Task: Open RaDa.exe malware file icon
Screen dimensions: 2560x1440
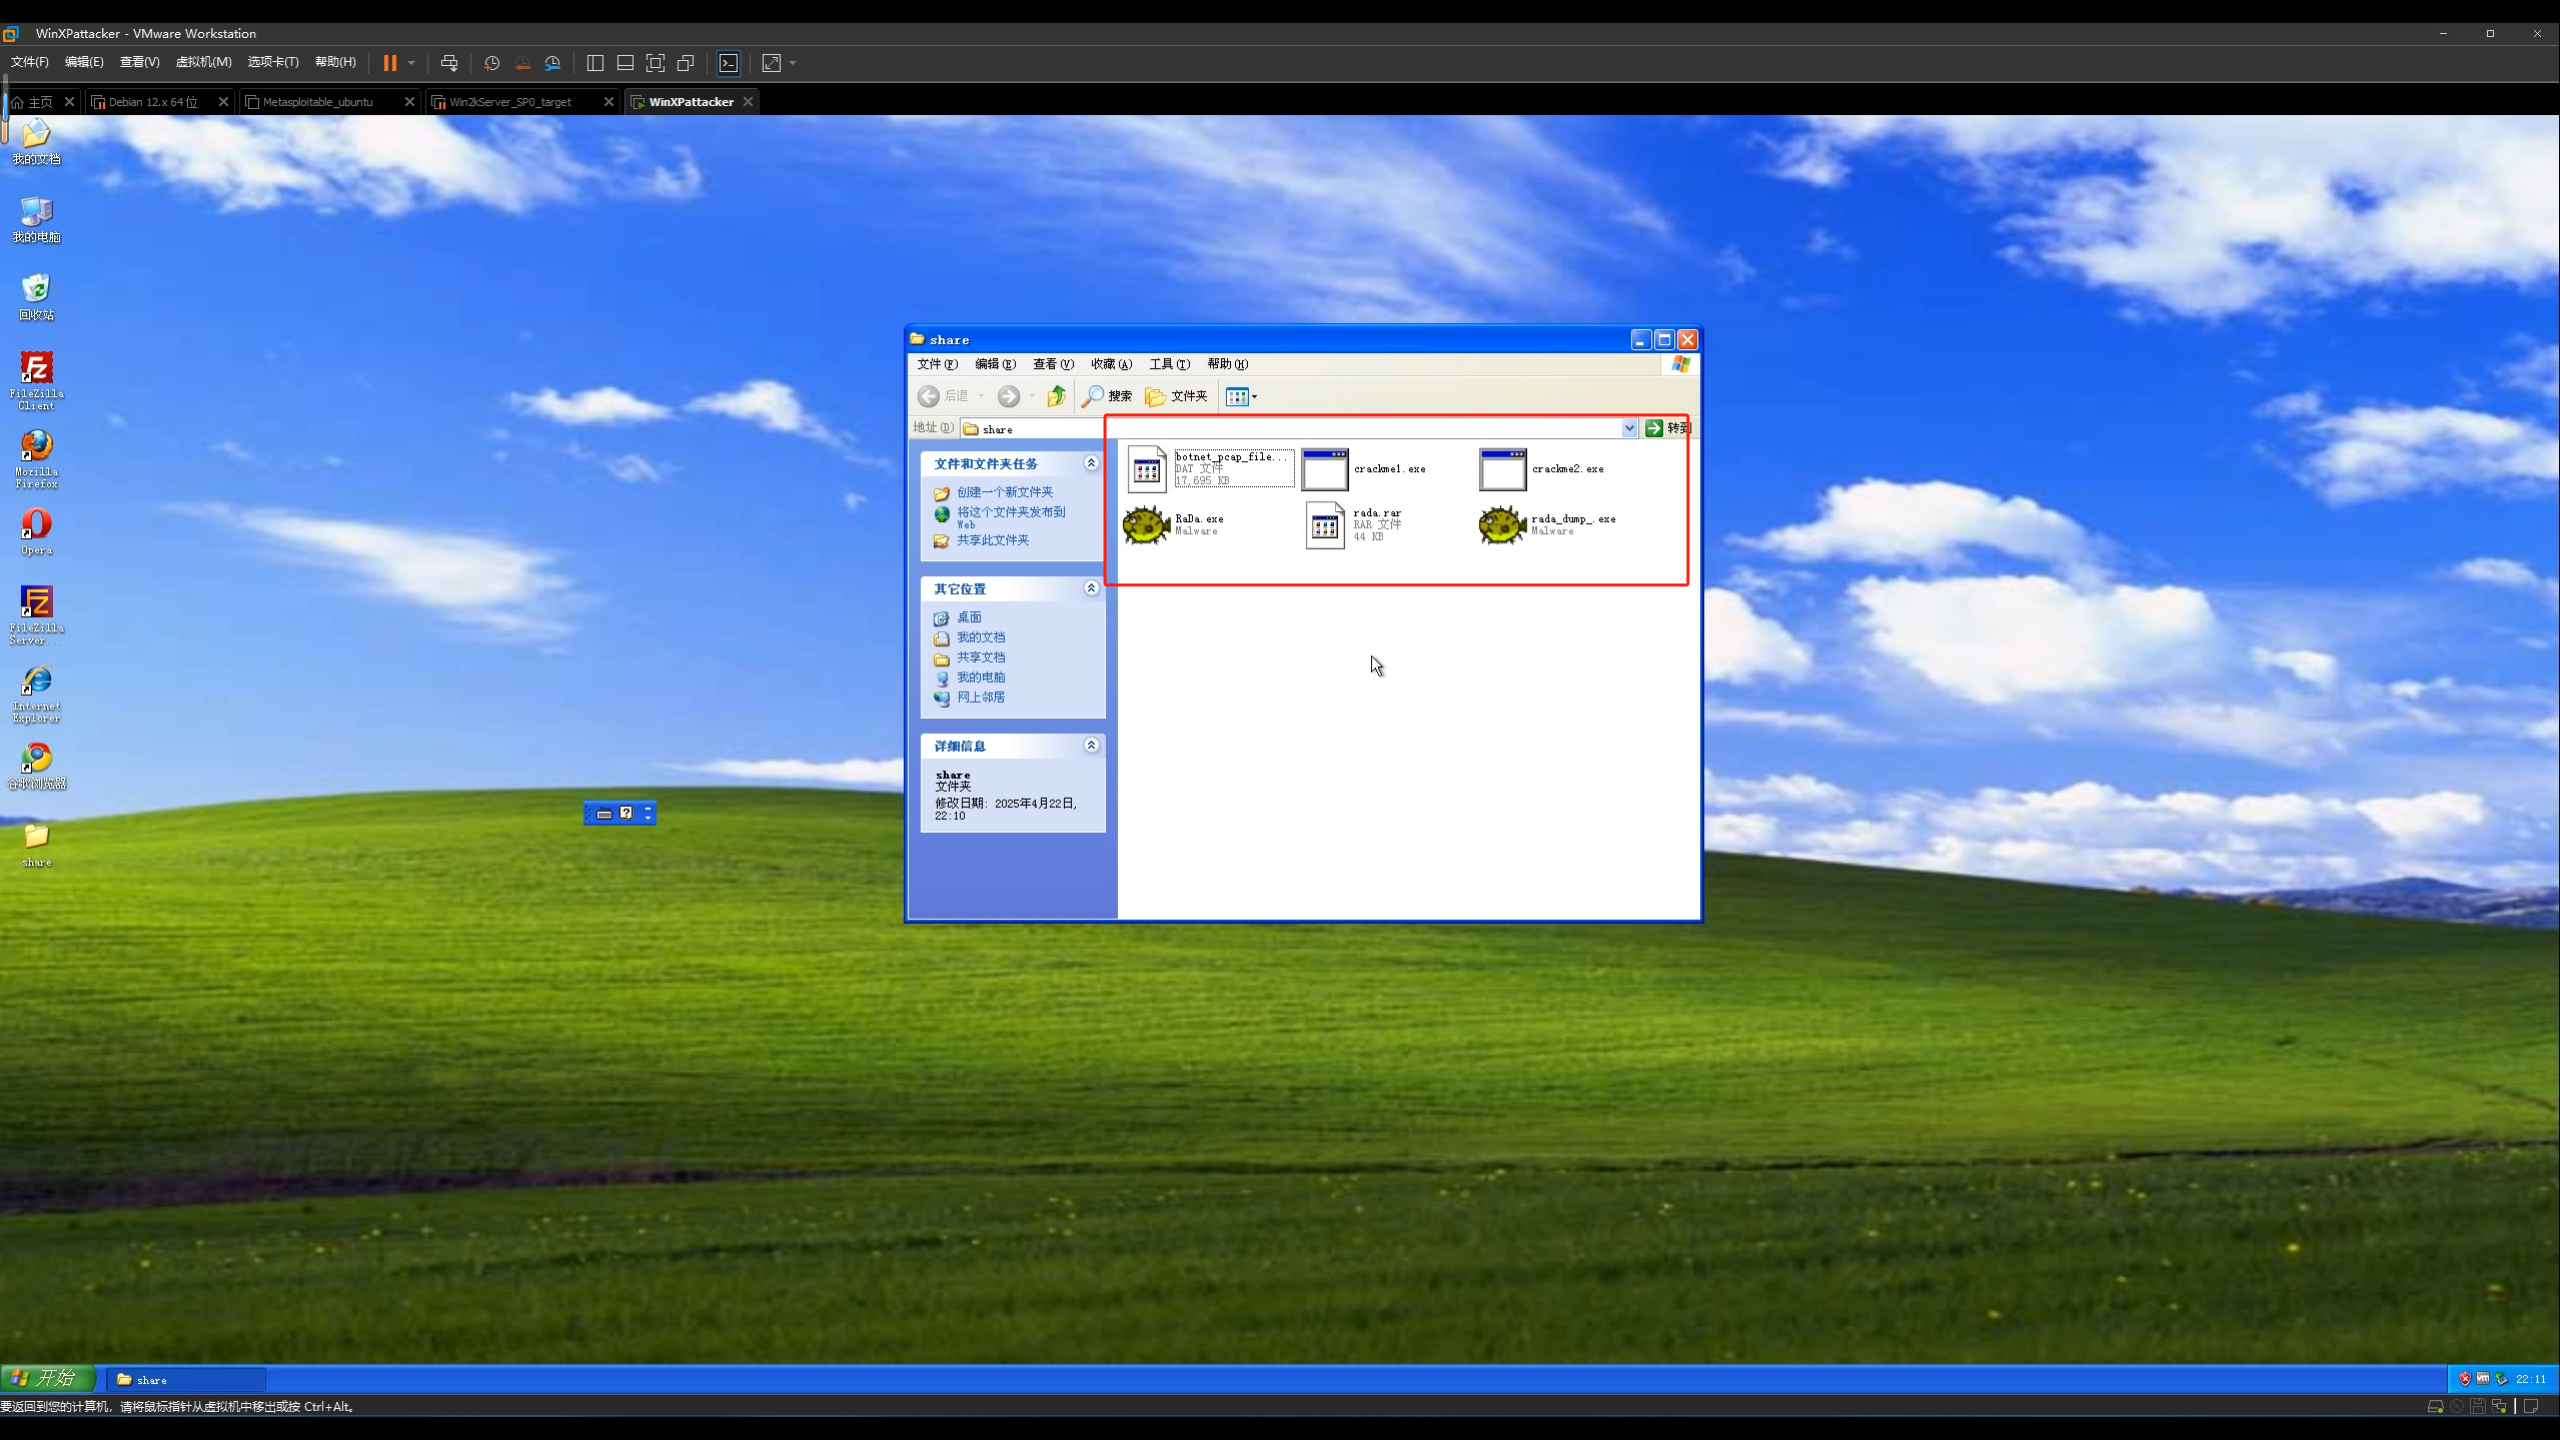Action: (1146, 524)
